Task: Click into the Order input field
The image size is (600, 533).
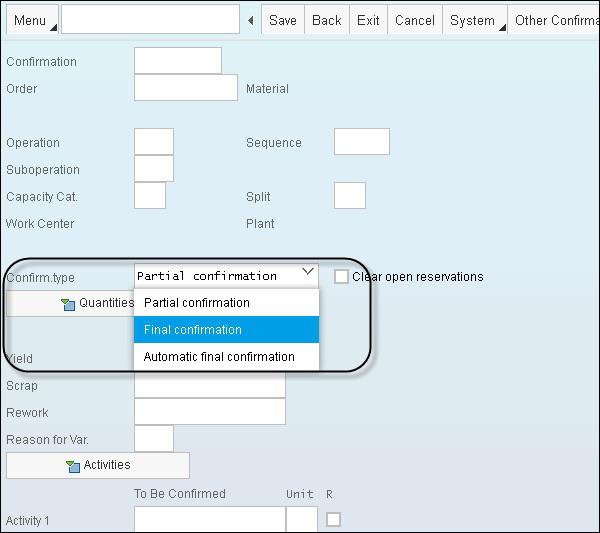Action: click(x=186, y=88)
